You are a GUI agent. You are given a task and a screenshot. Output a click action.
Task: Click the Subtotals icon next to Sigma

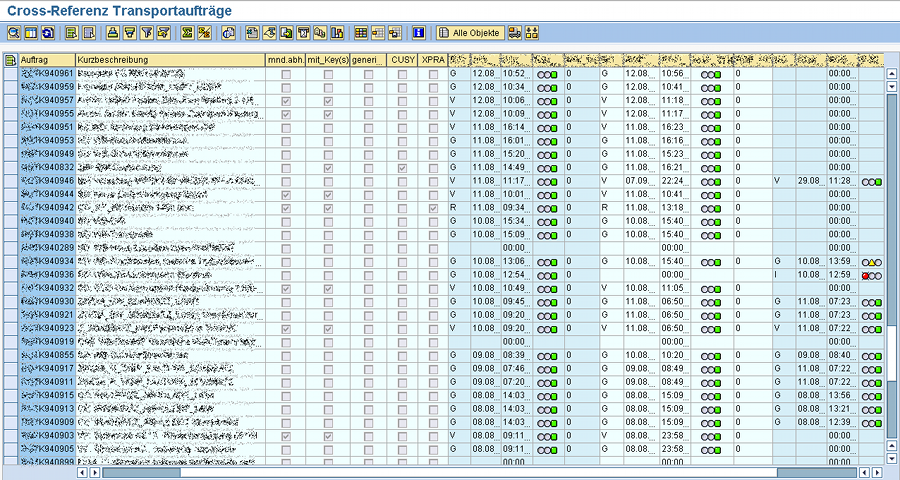204,33
